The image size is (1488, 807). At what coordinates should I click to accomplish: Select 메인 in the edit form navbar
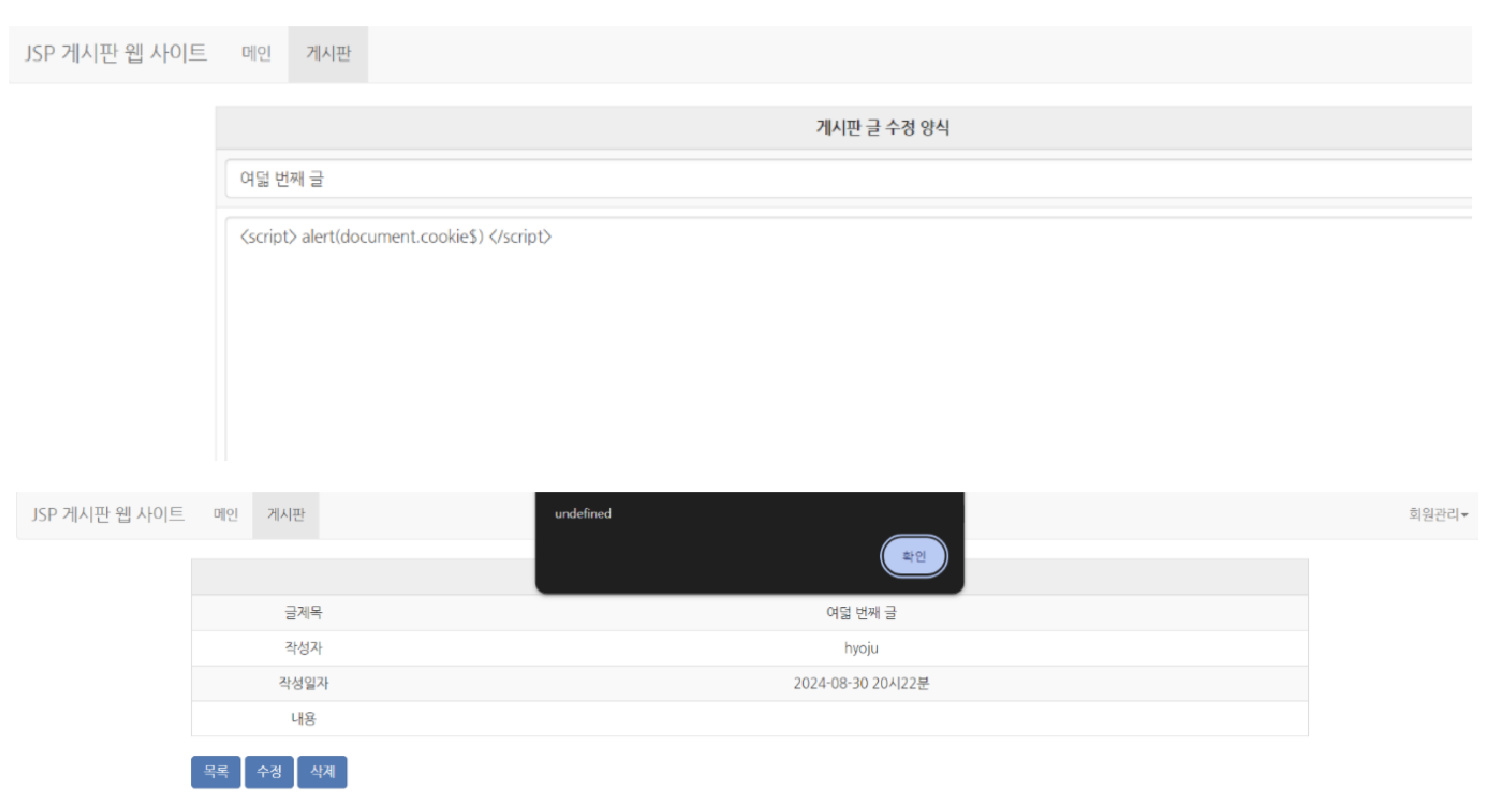256,54
